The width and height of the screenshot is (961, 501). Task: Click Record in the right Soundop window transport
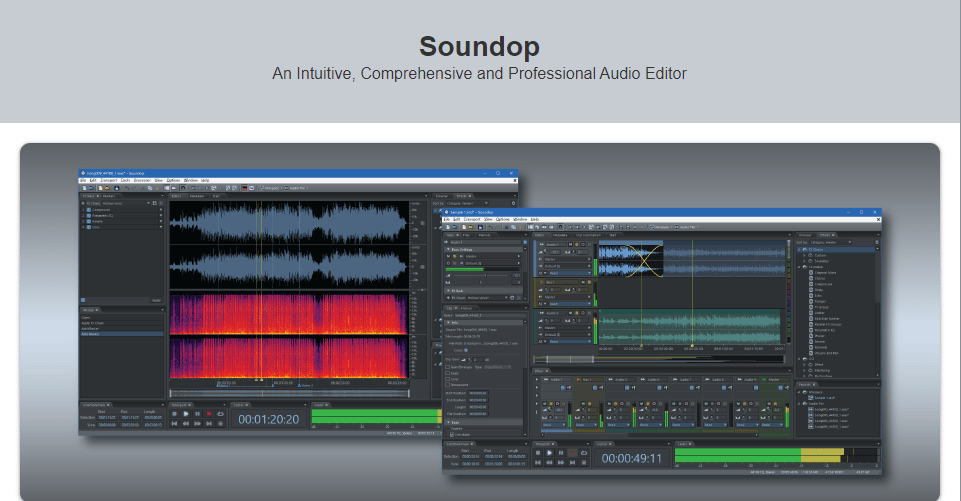(572, 453)
